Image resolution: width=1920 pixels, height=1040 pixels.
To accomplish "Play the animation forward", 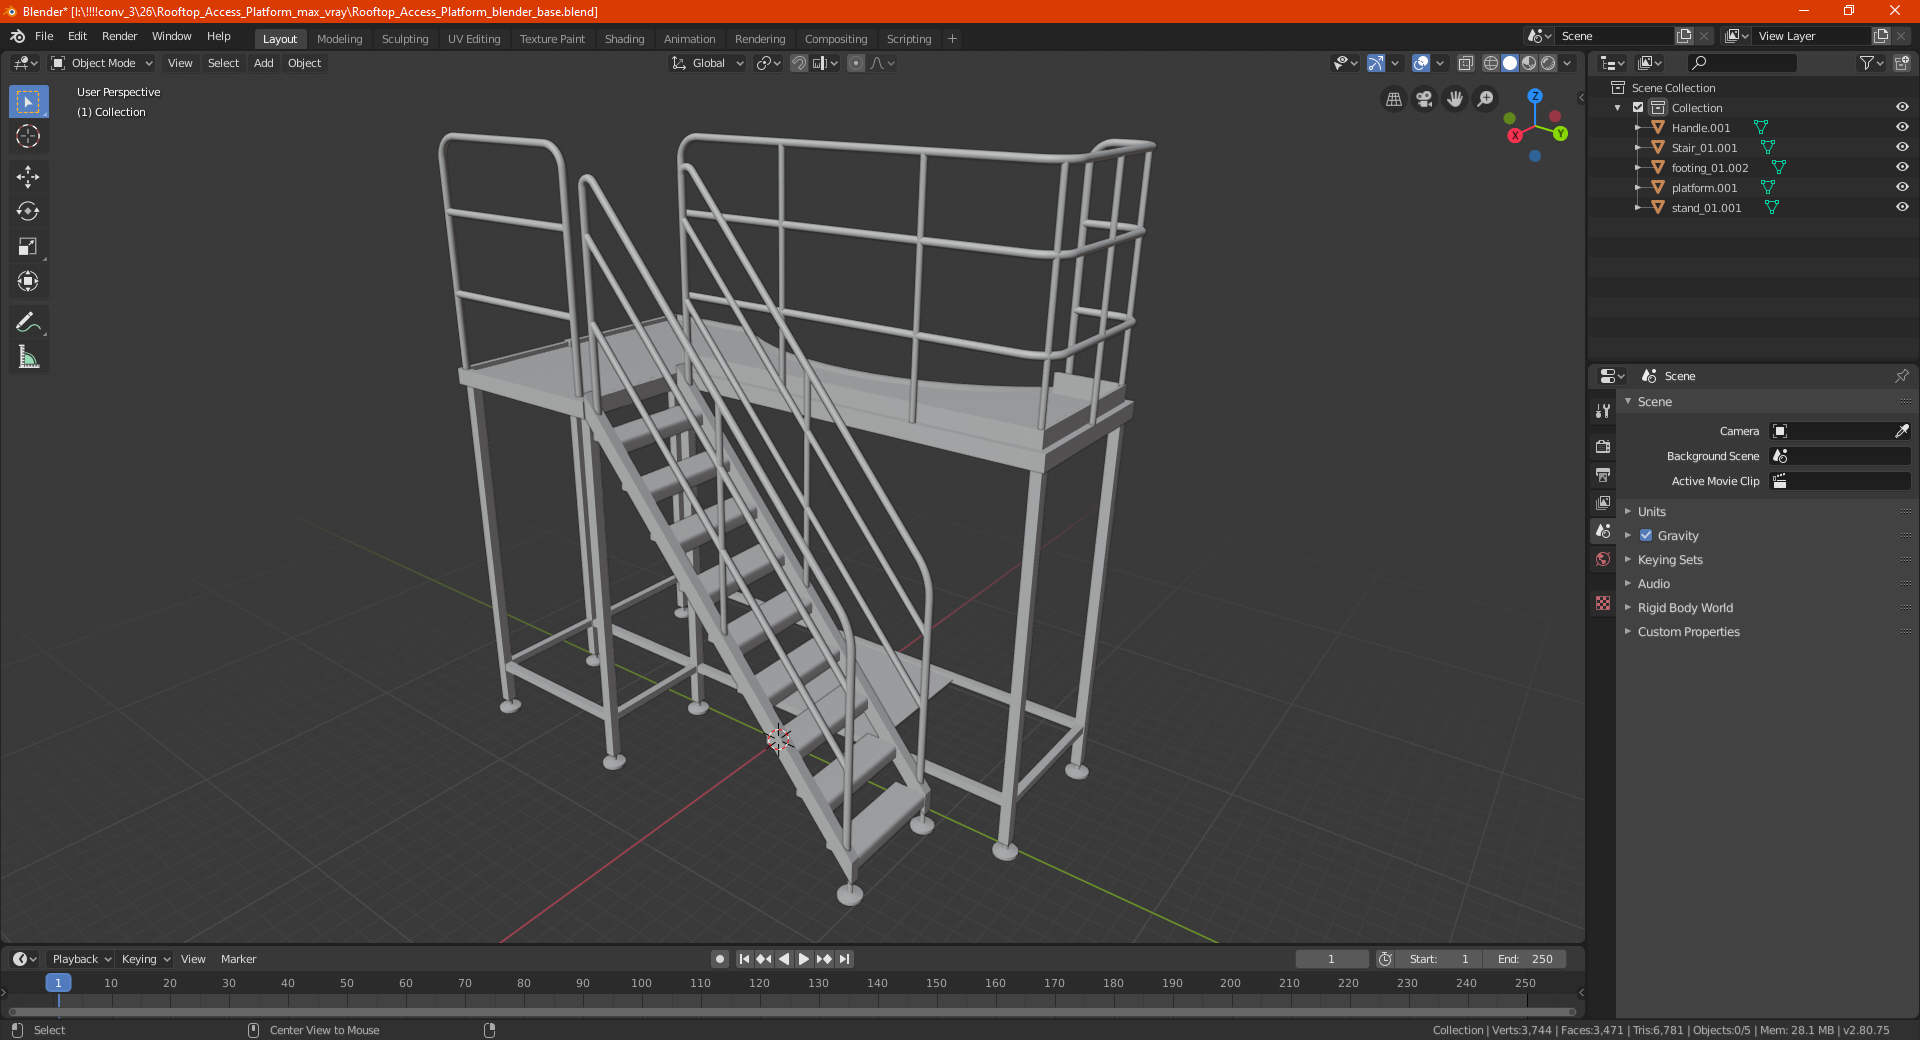I will coord(803,959).
